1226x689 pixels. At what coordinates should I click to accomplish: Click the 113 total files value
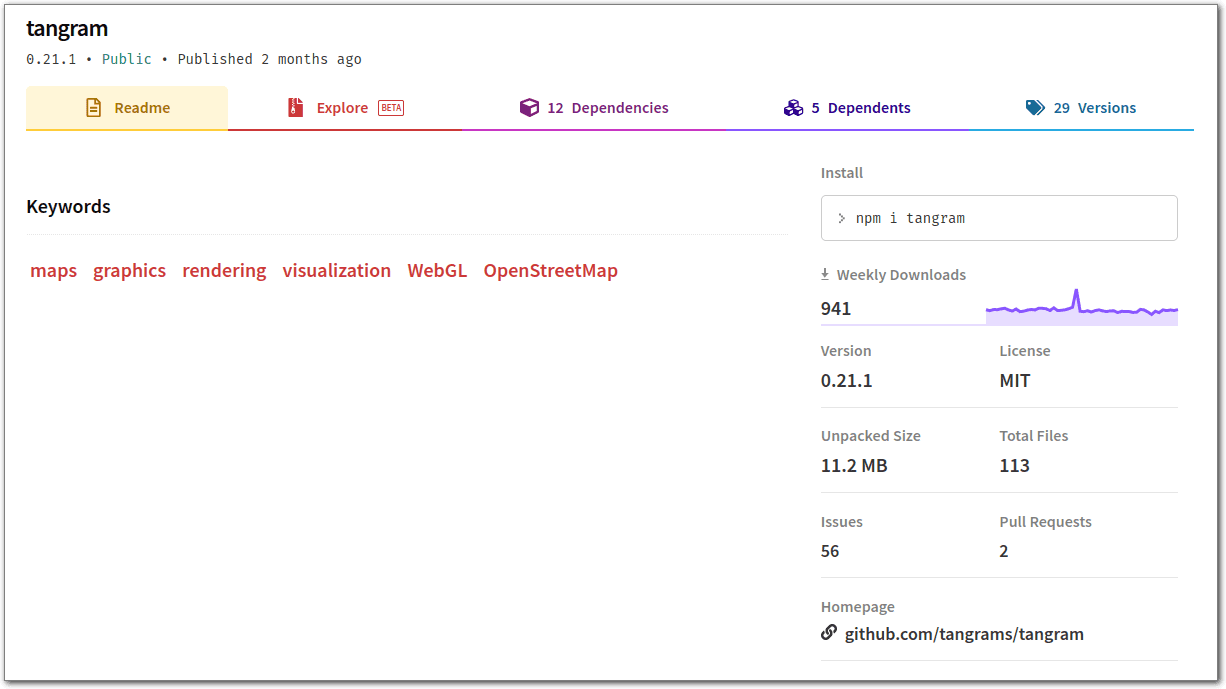pyautogui.click(x=1014, y=466)
